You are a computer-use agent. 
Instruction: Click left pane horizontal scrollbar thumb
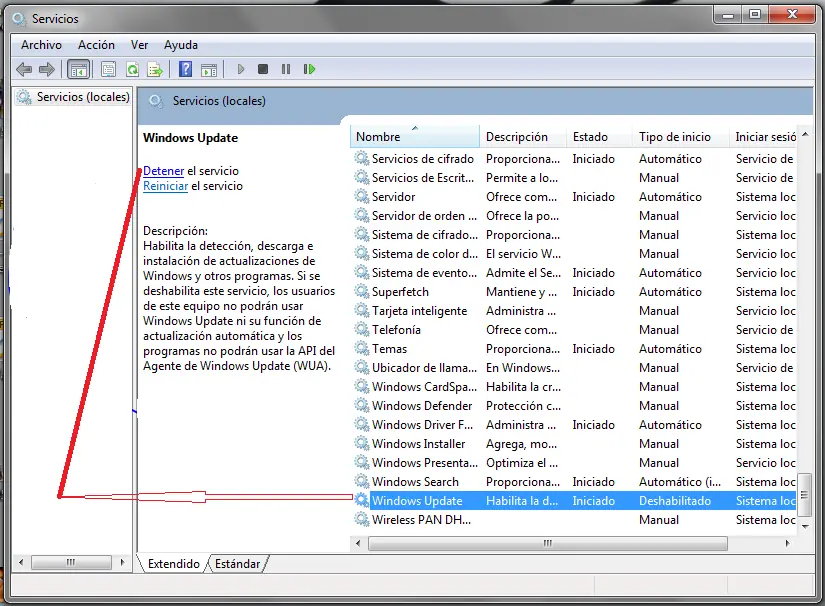pyautogui.click(x=71, y=562)
